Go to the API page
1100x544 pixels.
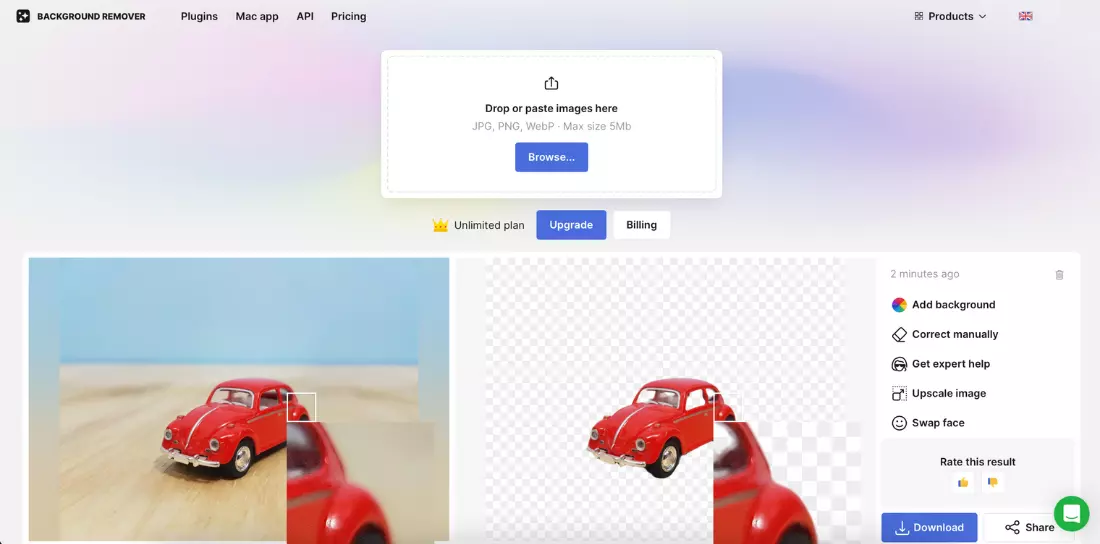click(x=305, y=16)
